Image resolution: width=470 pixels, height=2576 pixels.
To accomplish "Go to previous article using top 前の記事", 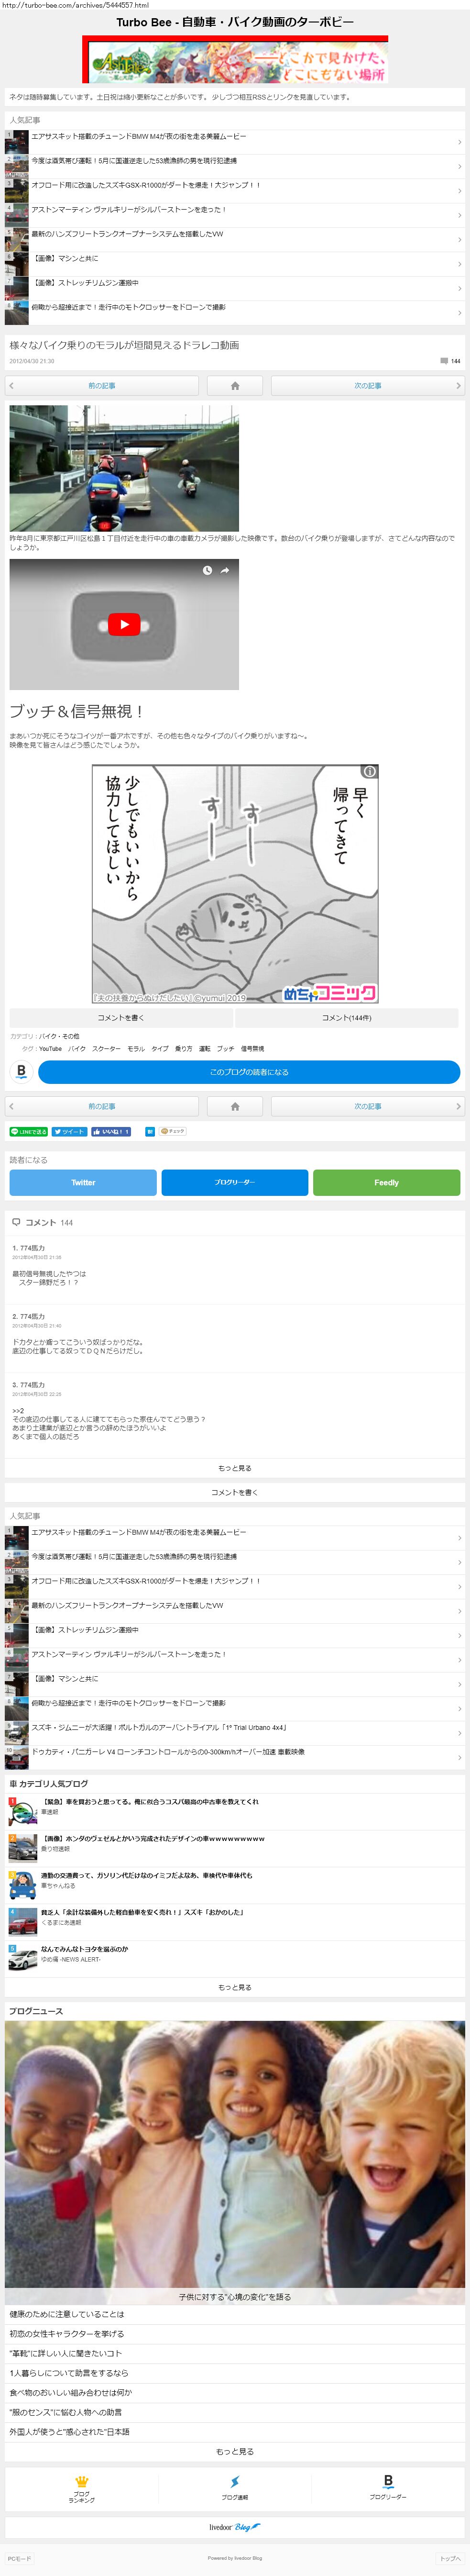I will 102,385.
